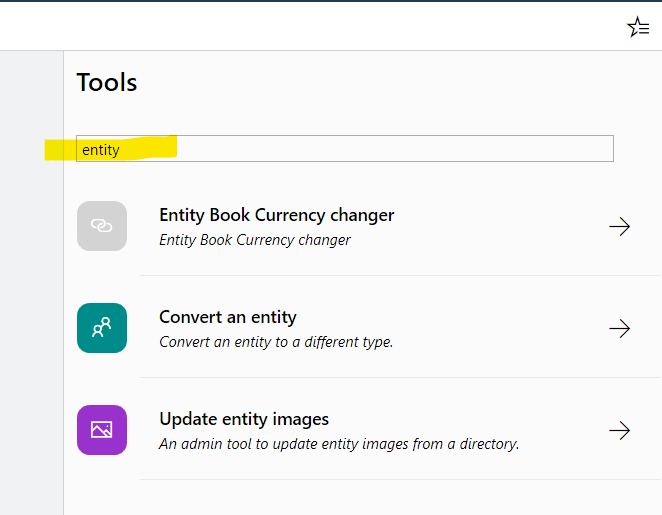The image size is (662, 515).
Task: Open the Entity Book Currency changer title
Action: pyautogui.click(x=277, y=215)
